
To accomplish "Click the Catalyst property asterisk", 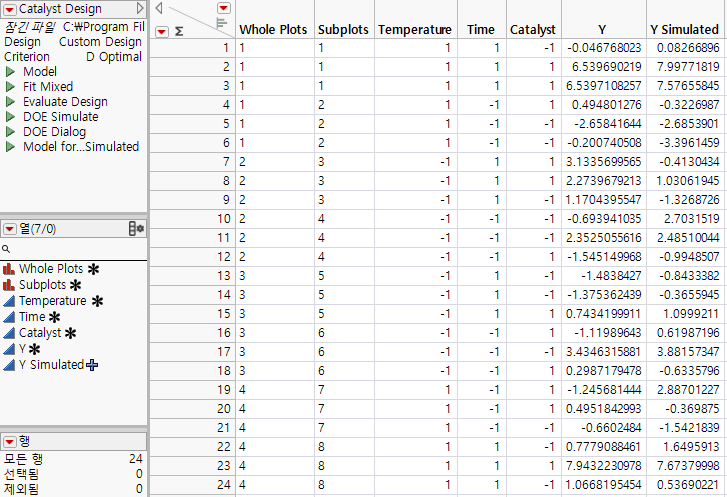I will click(70, 333).
